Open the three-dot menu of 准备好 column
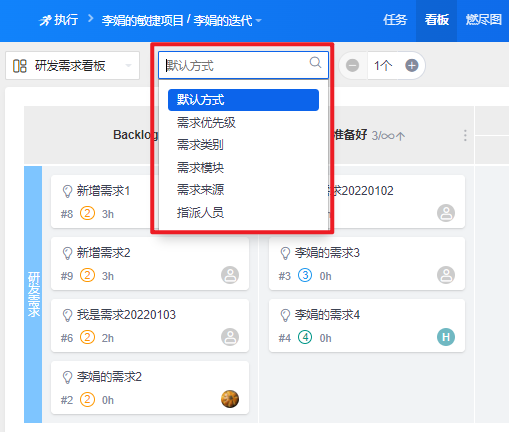The width and height of the screenshot is (509, 432). (465, 135)
